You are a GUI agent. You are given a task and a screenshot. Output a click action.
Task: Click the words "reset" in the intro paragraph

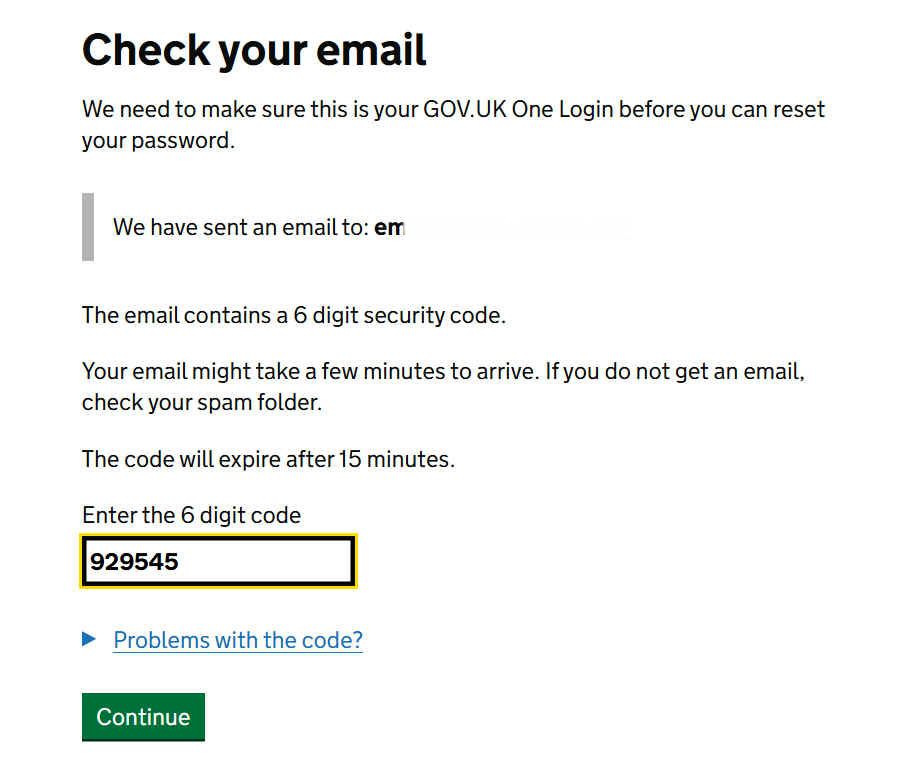[798, 109]
